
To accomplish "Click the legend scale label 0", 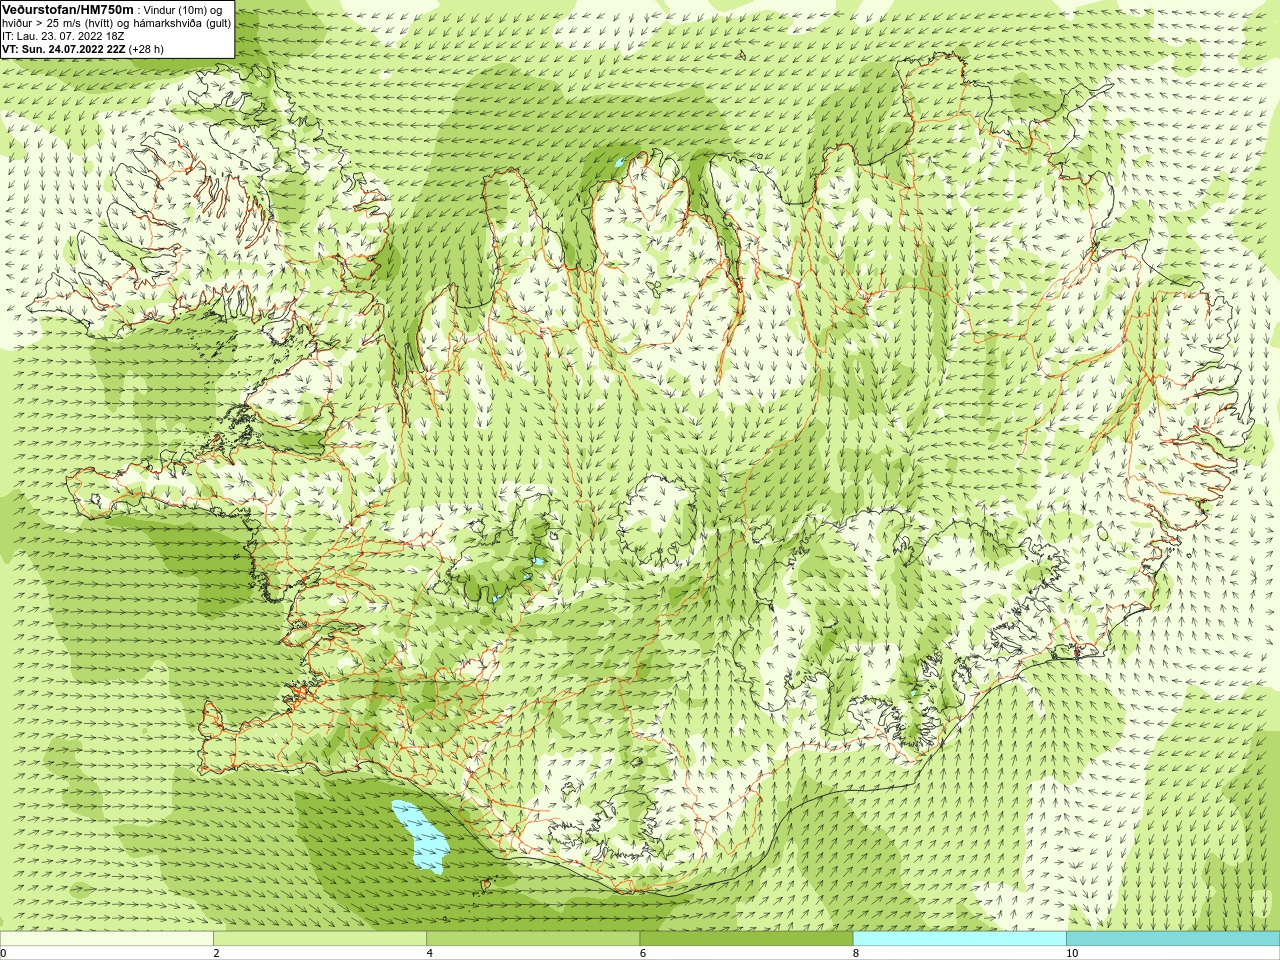I will 4,953.
